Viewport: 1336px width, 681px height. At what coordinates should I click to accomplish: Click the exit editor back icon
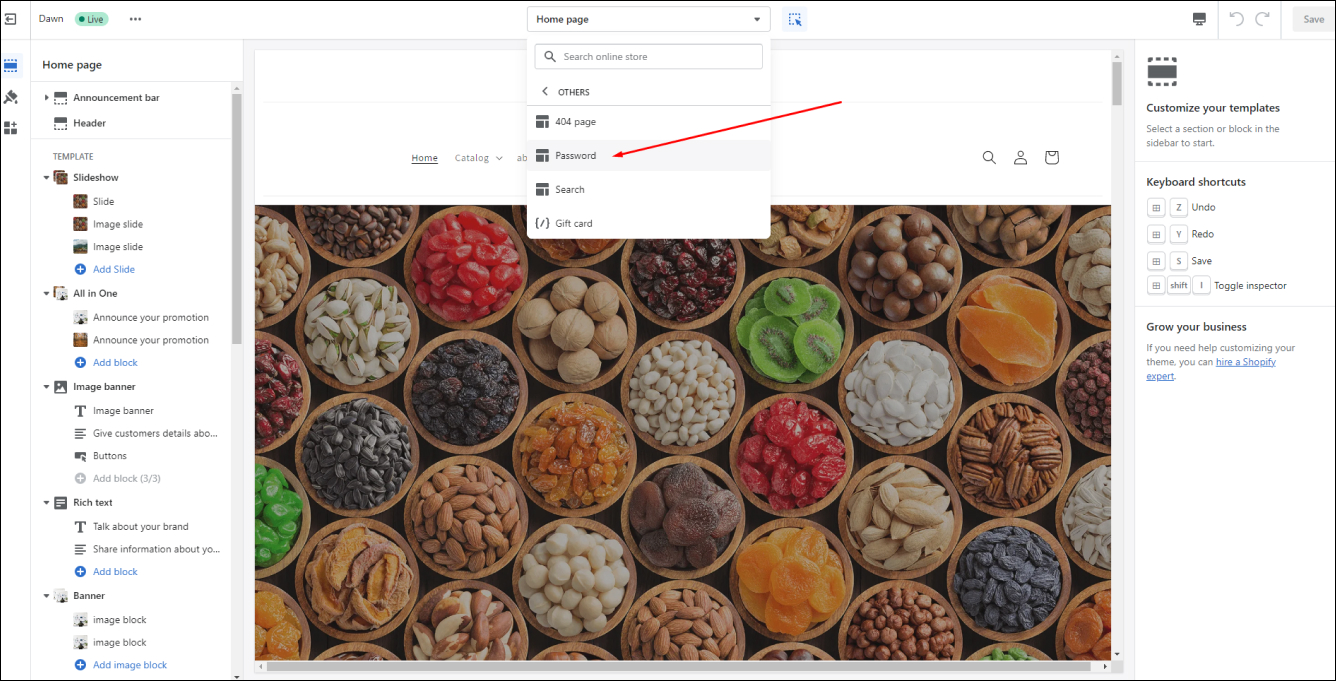[x=11, y=19]
